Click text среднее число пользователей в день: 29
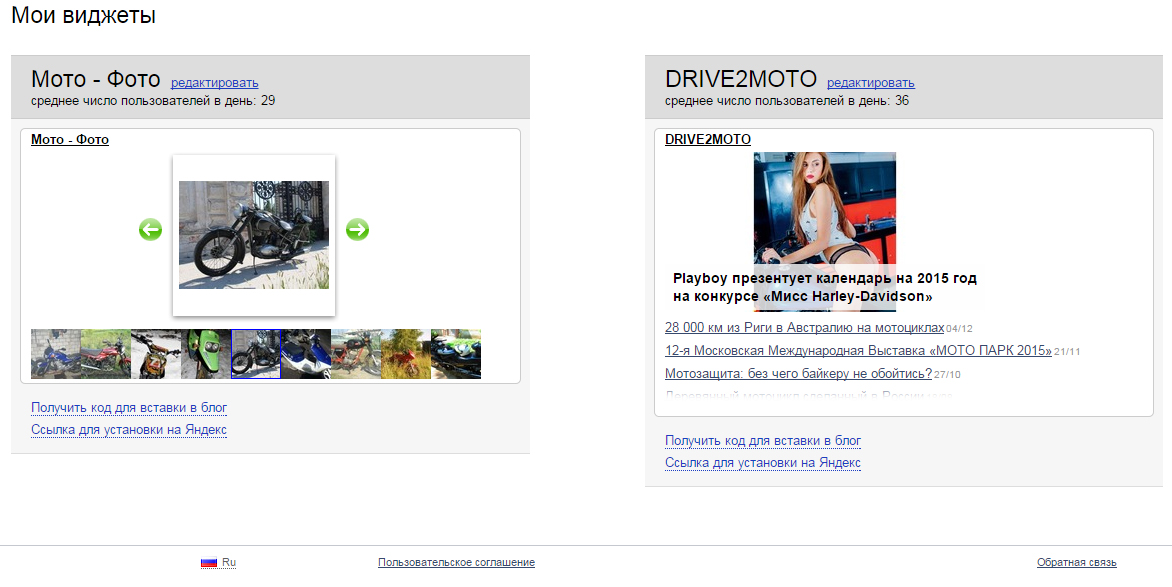 click(153, 101)
